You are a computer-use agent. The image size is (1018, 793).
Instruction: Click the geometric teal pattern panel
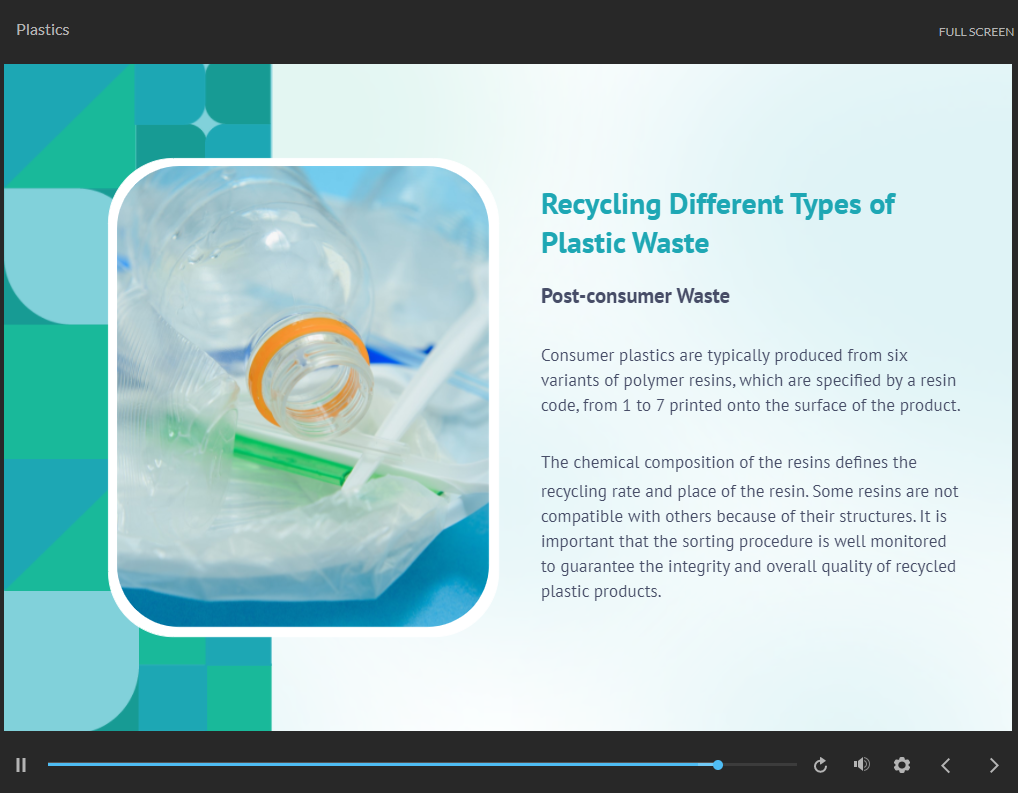60,400
